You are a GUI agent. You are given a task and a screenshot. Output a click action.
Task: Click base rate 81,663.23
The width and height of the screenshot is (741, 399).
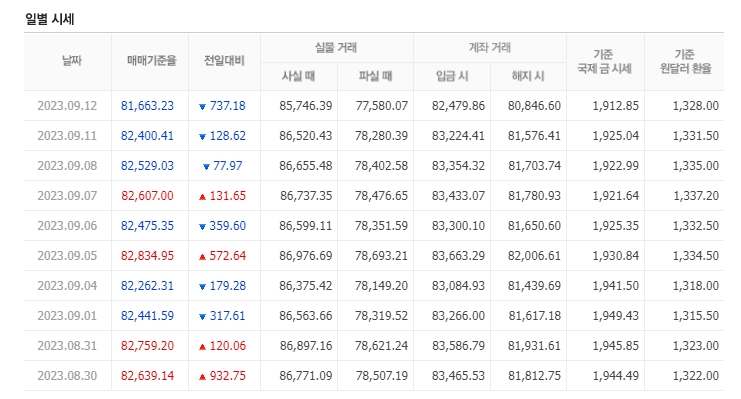click(147, 105)
